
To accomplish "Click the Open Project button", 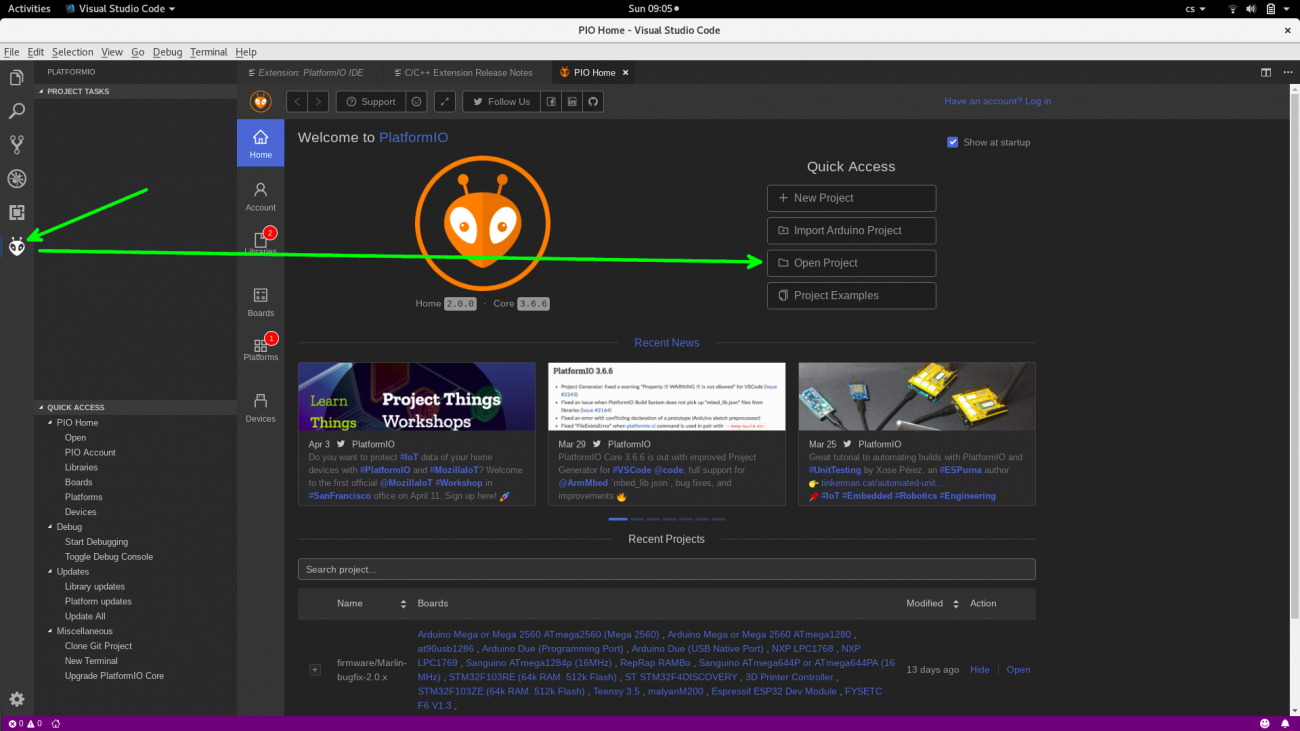I will 851,263.
